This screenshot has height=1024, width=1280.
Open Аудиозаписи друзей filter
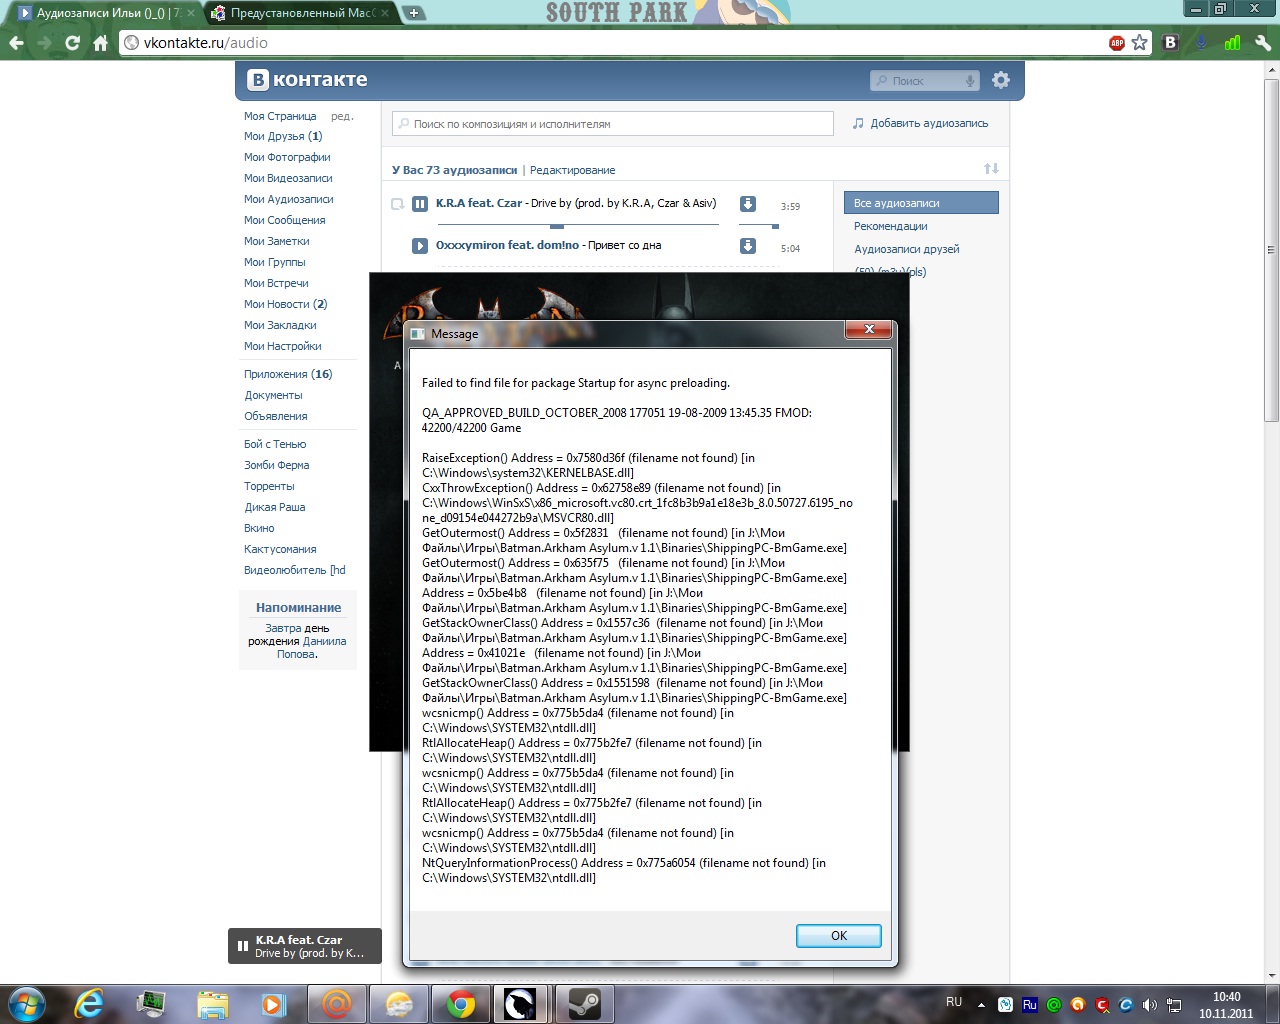[906, 249]
